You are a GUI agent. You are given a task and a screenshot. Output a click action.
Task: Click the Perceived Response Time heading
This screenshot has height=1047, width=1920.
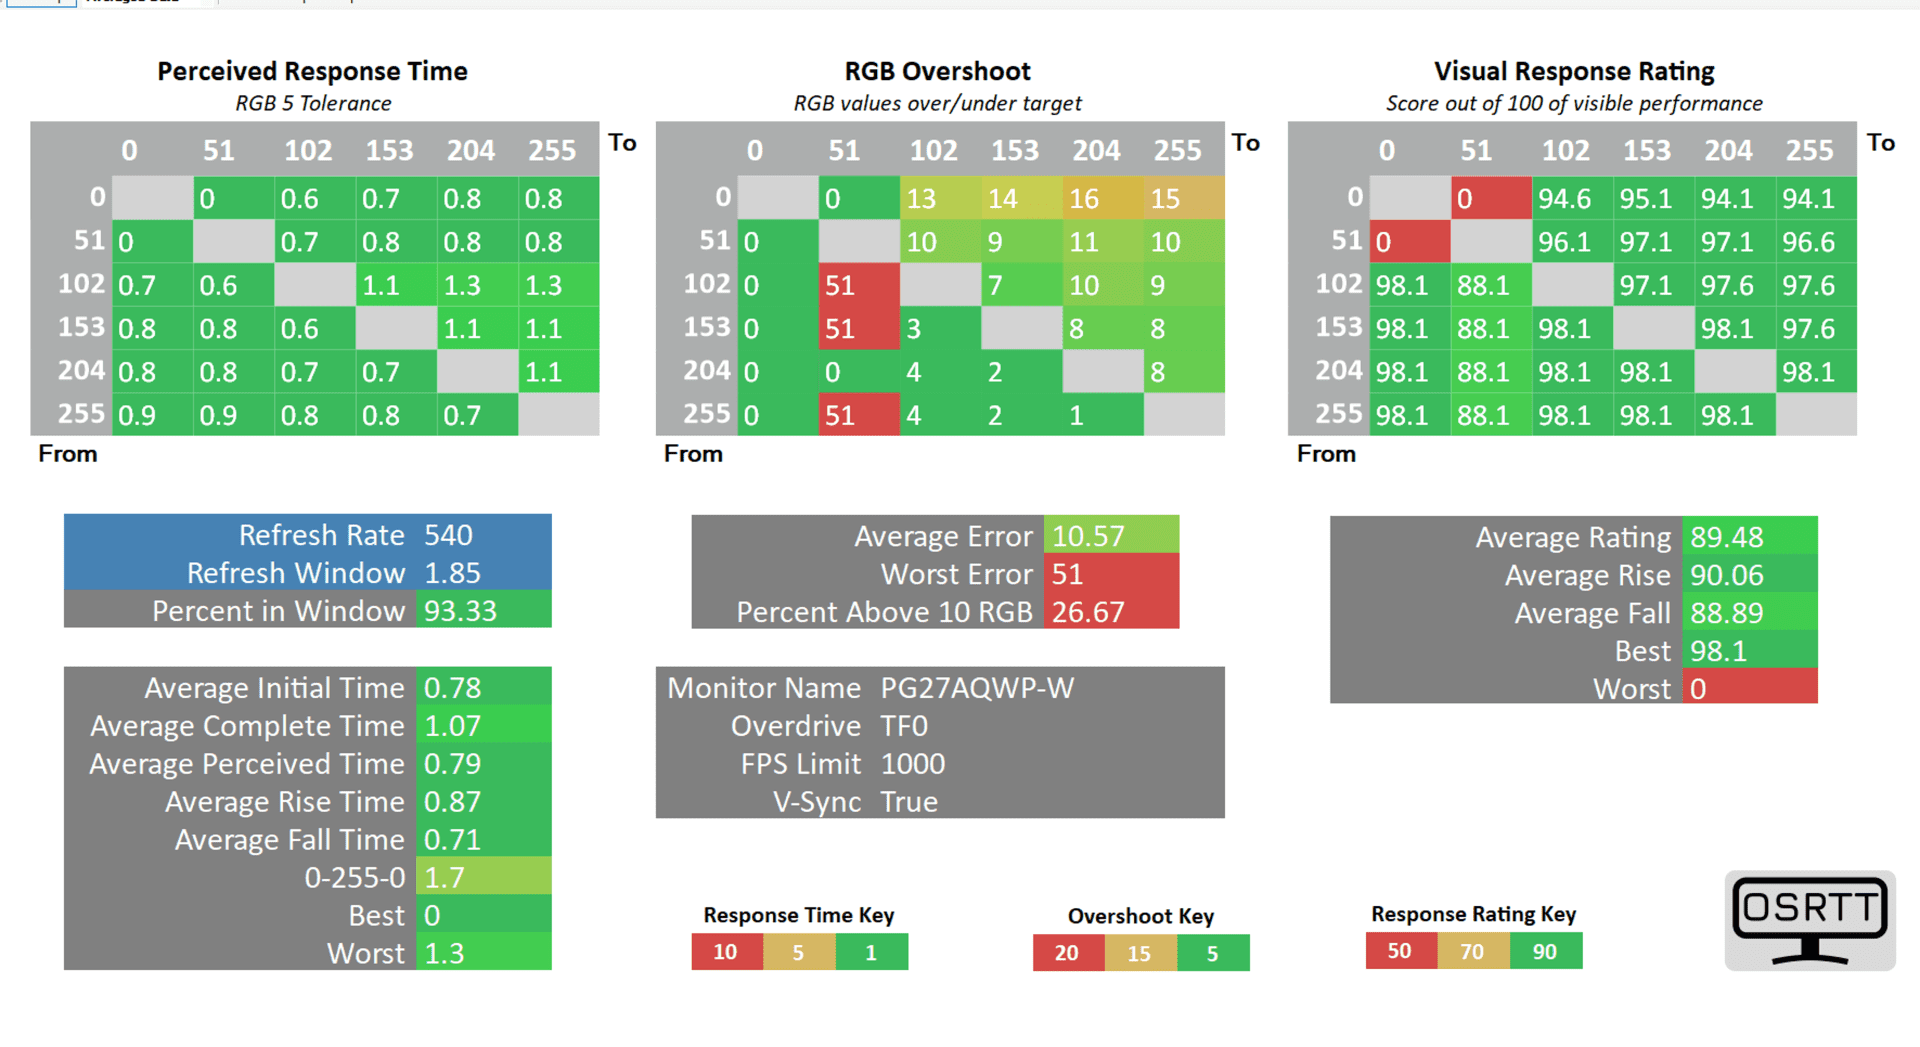tap(312, 71)
